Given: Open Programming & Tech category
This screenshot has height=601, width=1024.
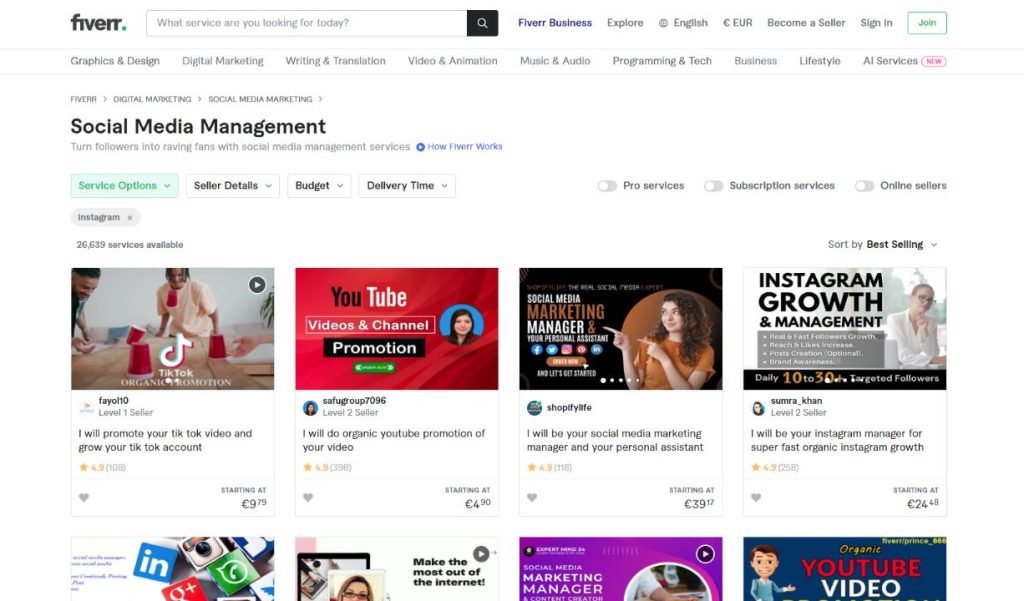Looking at the screenshot, I should click(x=662, y=61).
